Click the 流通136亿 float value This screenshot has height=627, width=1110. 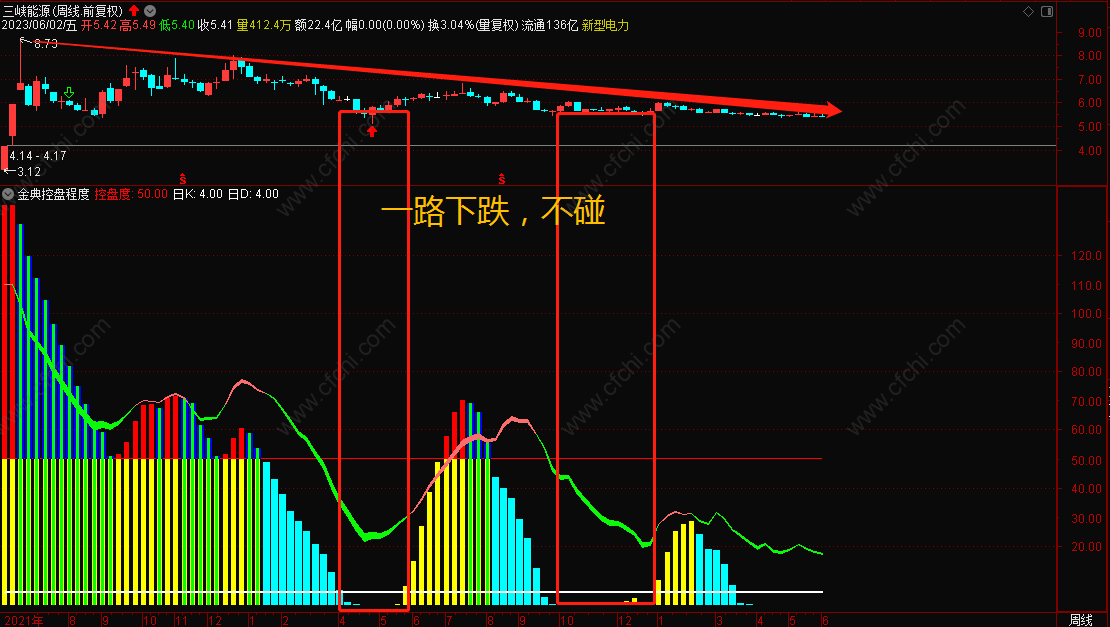(x=550, y=25)
